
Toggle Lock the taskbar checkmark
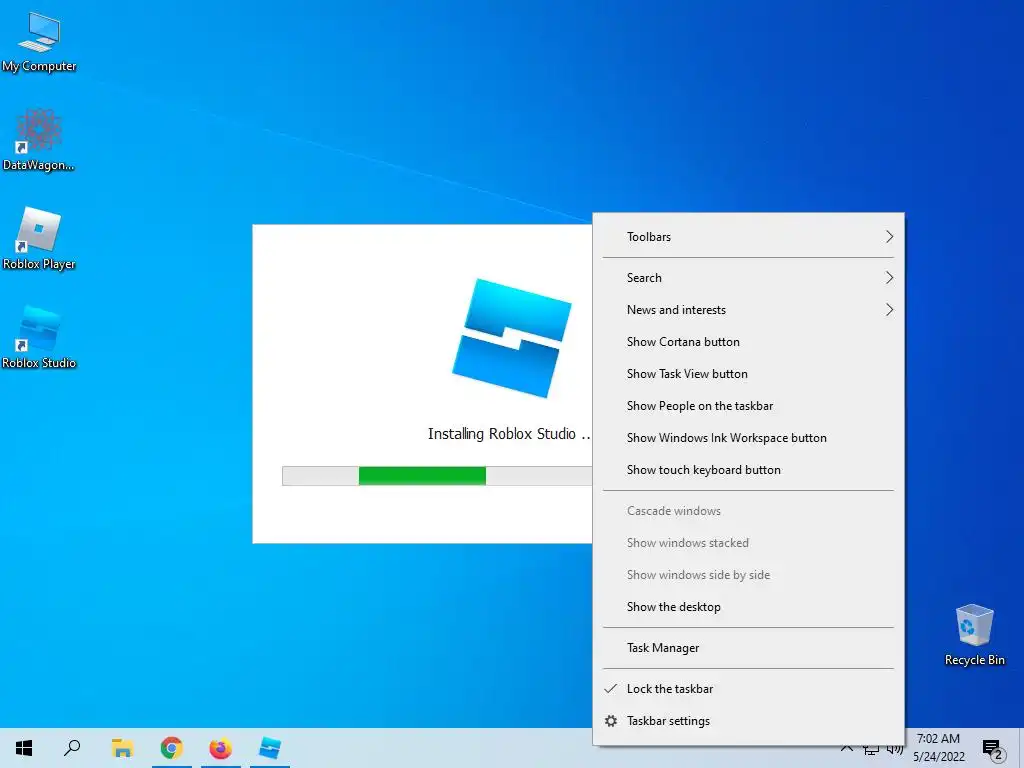click(748, 689)
